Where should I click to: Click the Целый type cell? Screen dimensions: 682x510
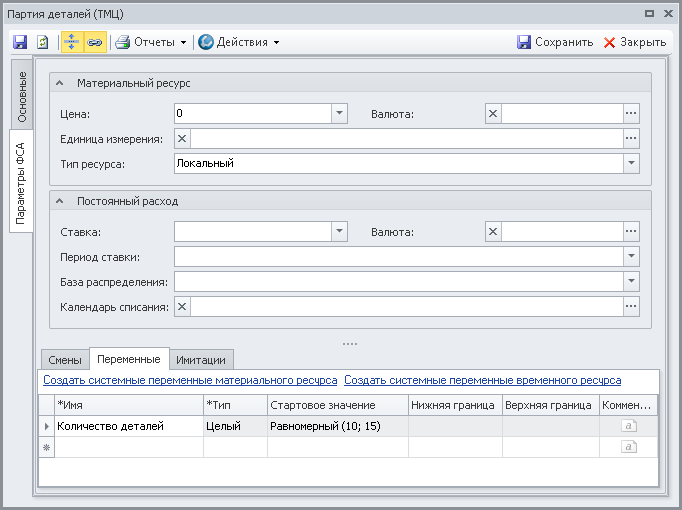tap(235, 426)
